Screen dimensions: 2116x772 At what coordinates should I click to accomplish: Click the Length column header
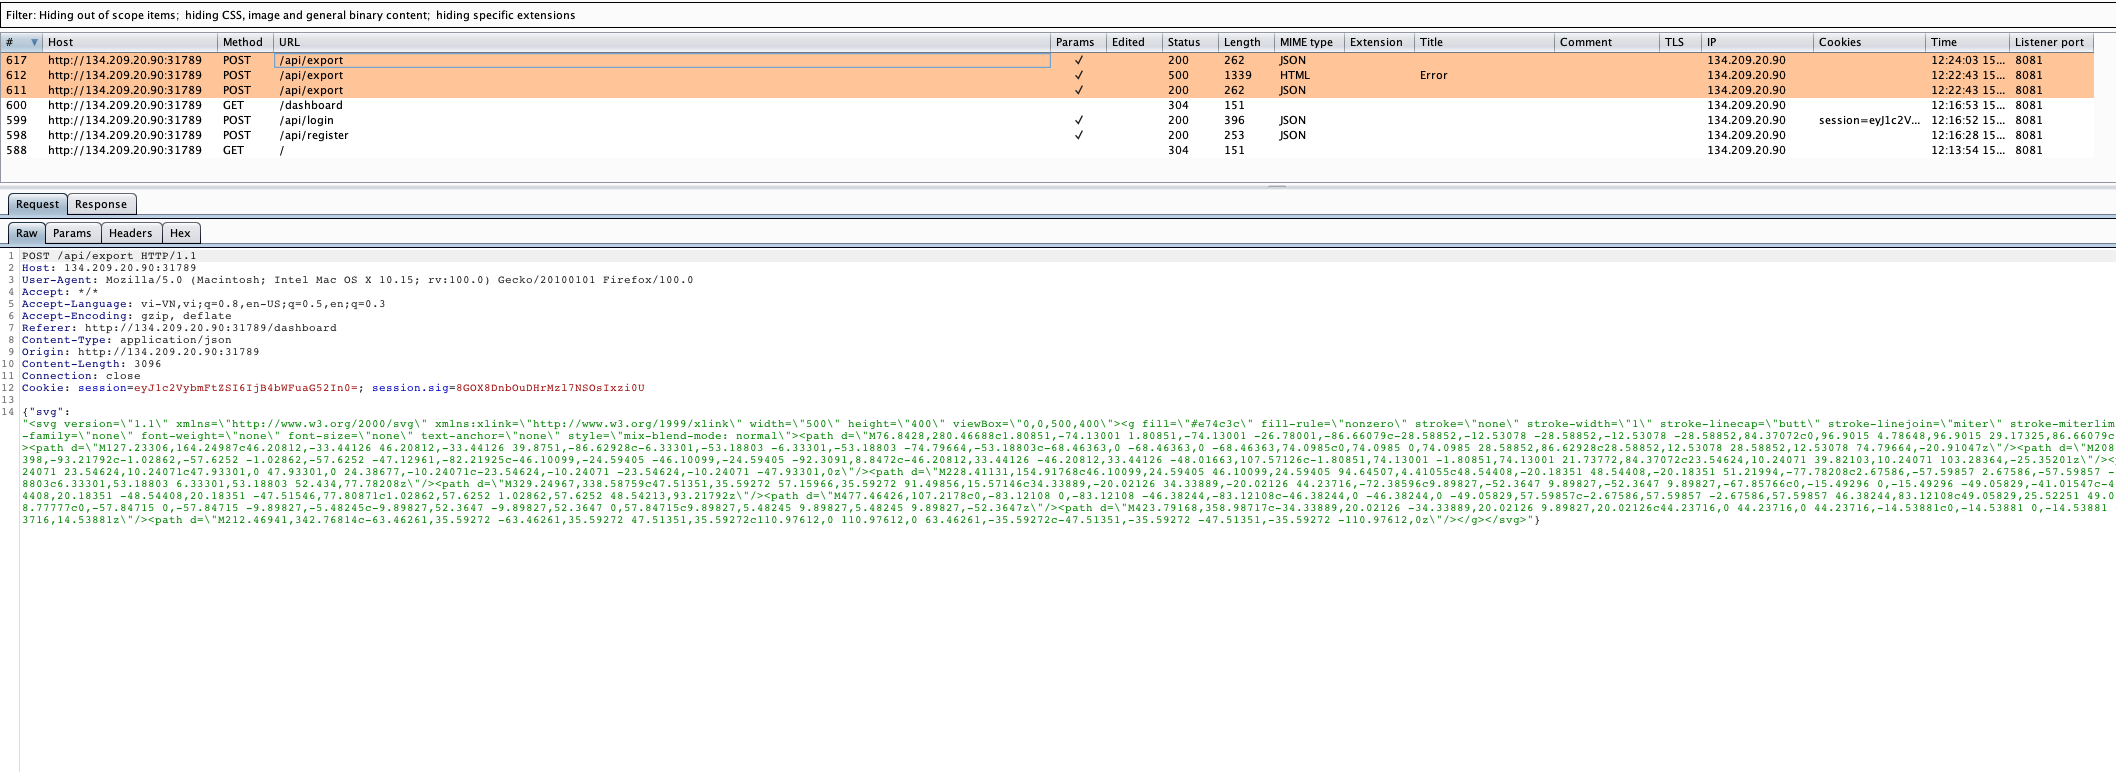1245,42
